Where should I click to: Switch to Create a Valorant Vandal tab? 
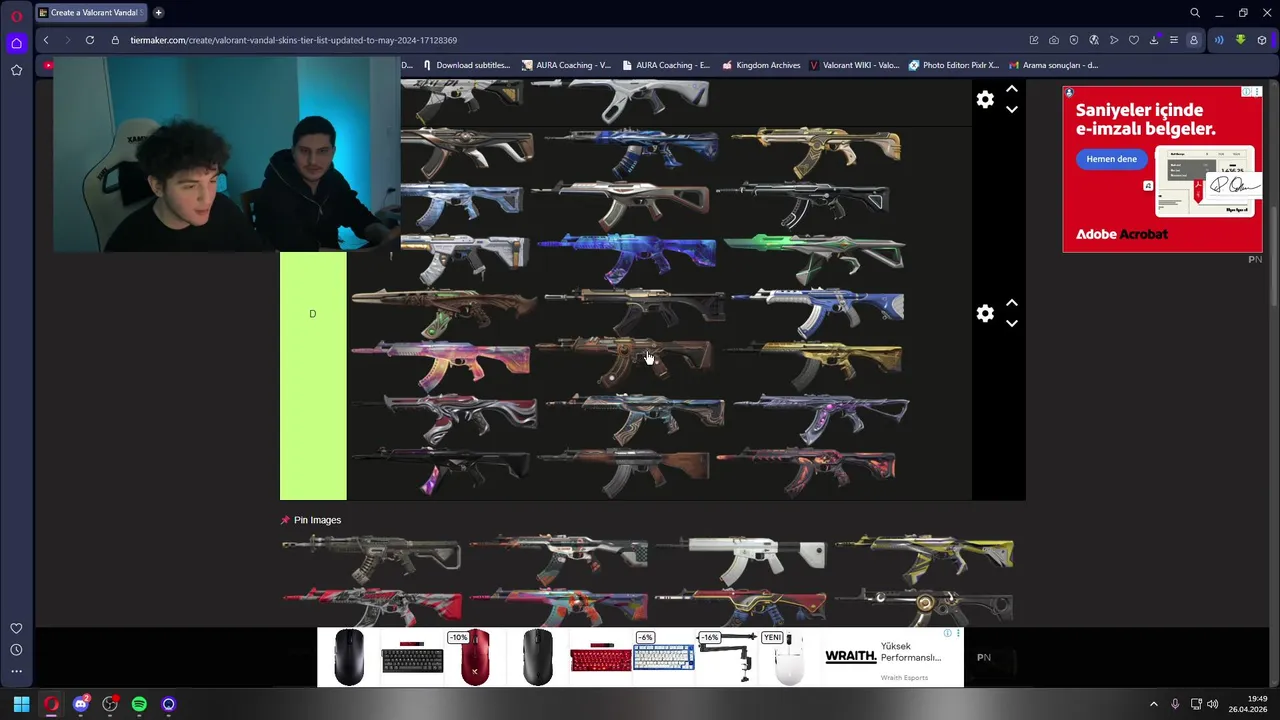[x=90, y=13]
